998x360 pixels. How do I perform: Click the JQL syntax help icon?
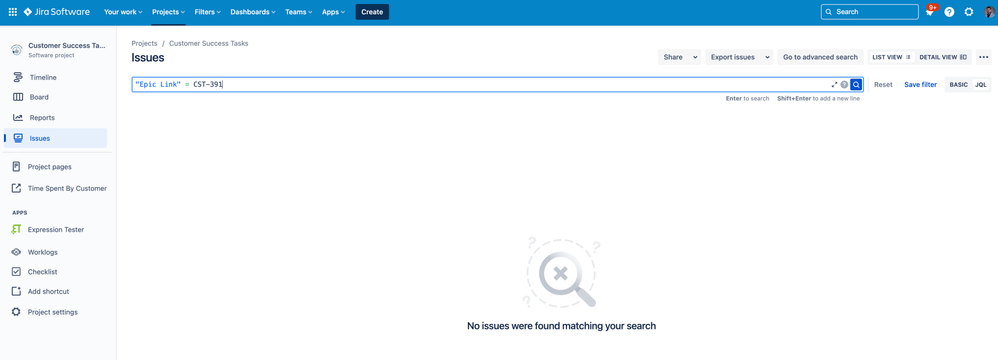pyautogui.click(x=844, y=85)
